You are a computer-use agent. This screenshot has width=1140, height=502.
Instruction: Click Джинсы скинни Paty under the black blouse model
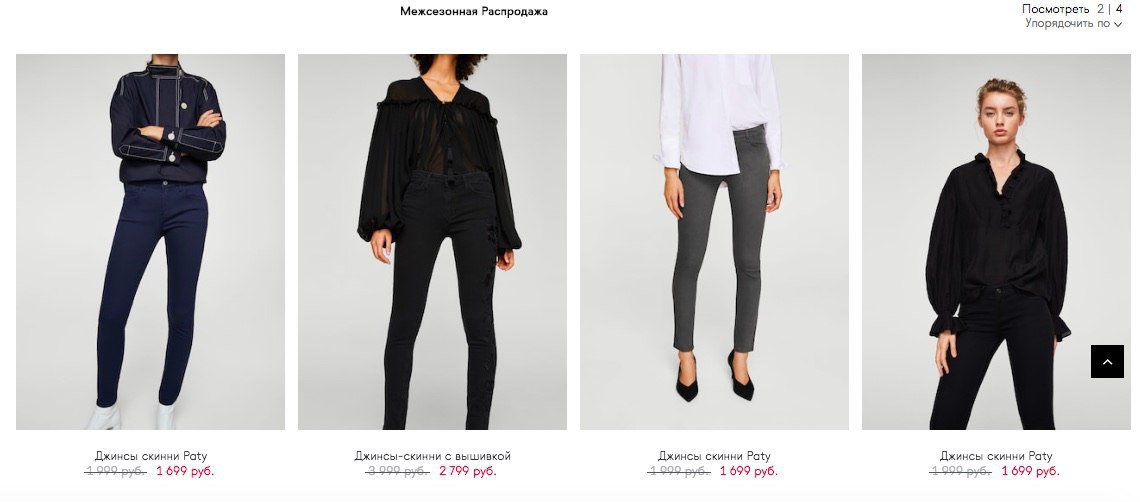coord(996,456)
